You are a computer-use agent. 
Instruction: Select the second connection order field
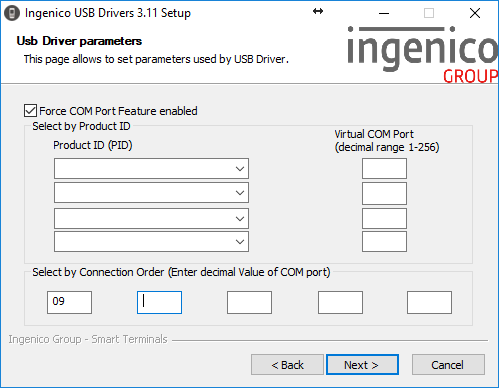159,302
